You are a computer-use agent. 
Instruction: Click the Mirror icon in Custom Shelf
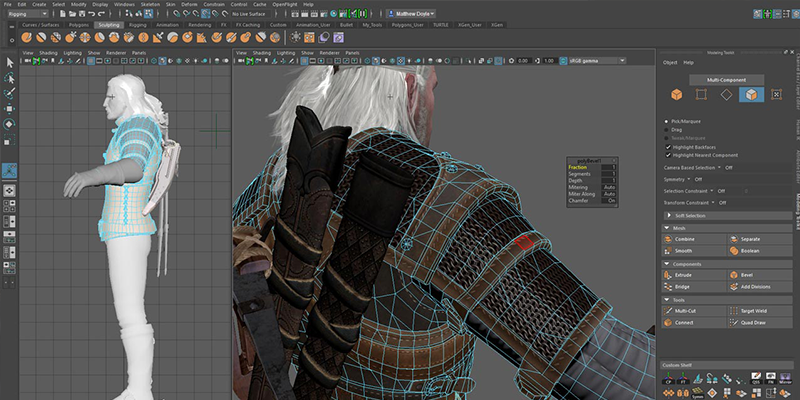786,378
